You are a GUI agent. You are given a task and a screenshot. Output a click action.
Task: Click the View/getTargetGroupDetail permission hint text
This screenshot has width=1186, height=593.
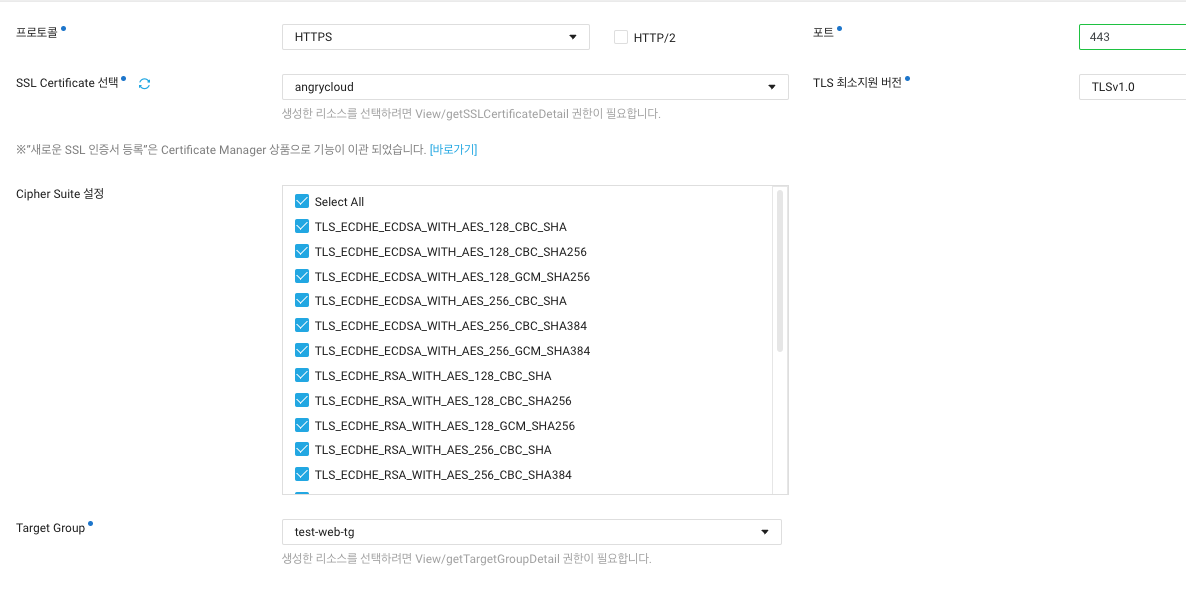tap(467, 559)
